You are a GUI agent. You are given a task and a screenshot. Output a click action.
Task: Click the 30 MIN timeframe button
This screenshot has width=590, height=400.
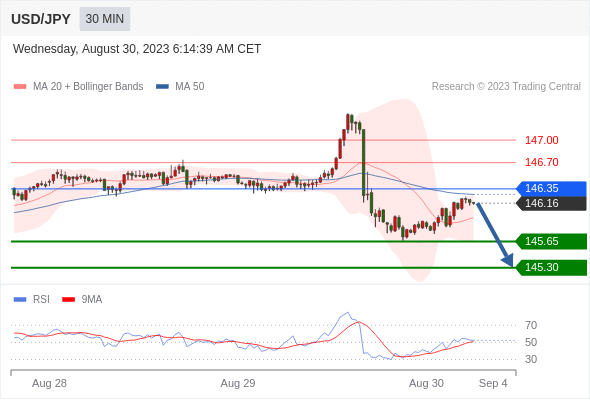pos(105,19)
